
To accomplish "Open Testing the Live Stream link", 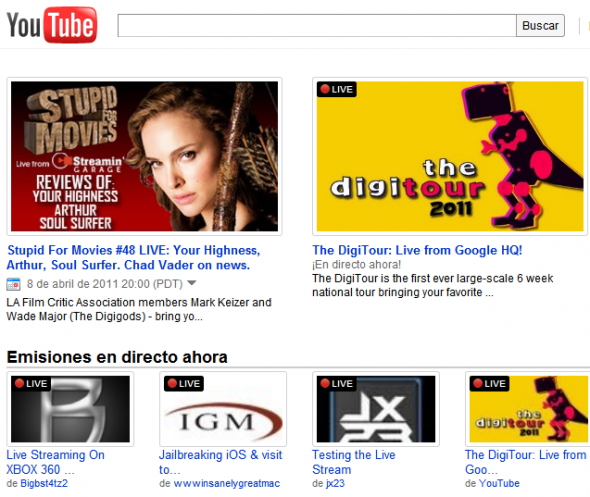I will pyautogui.click(x=354, y=462).
